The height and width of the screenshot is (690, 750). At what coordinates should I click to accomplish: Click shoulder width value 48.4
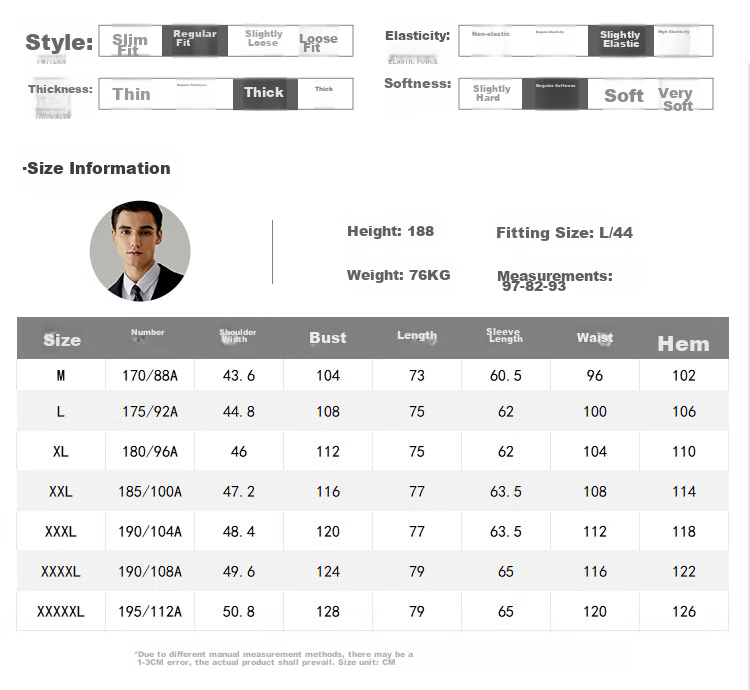239,532
